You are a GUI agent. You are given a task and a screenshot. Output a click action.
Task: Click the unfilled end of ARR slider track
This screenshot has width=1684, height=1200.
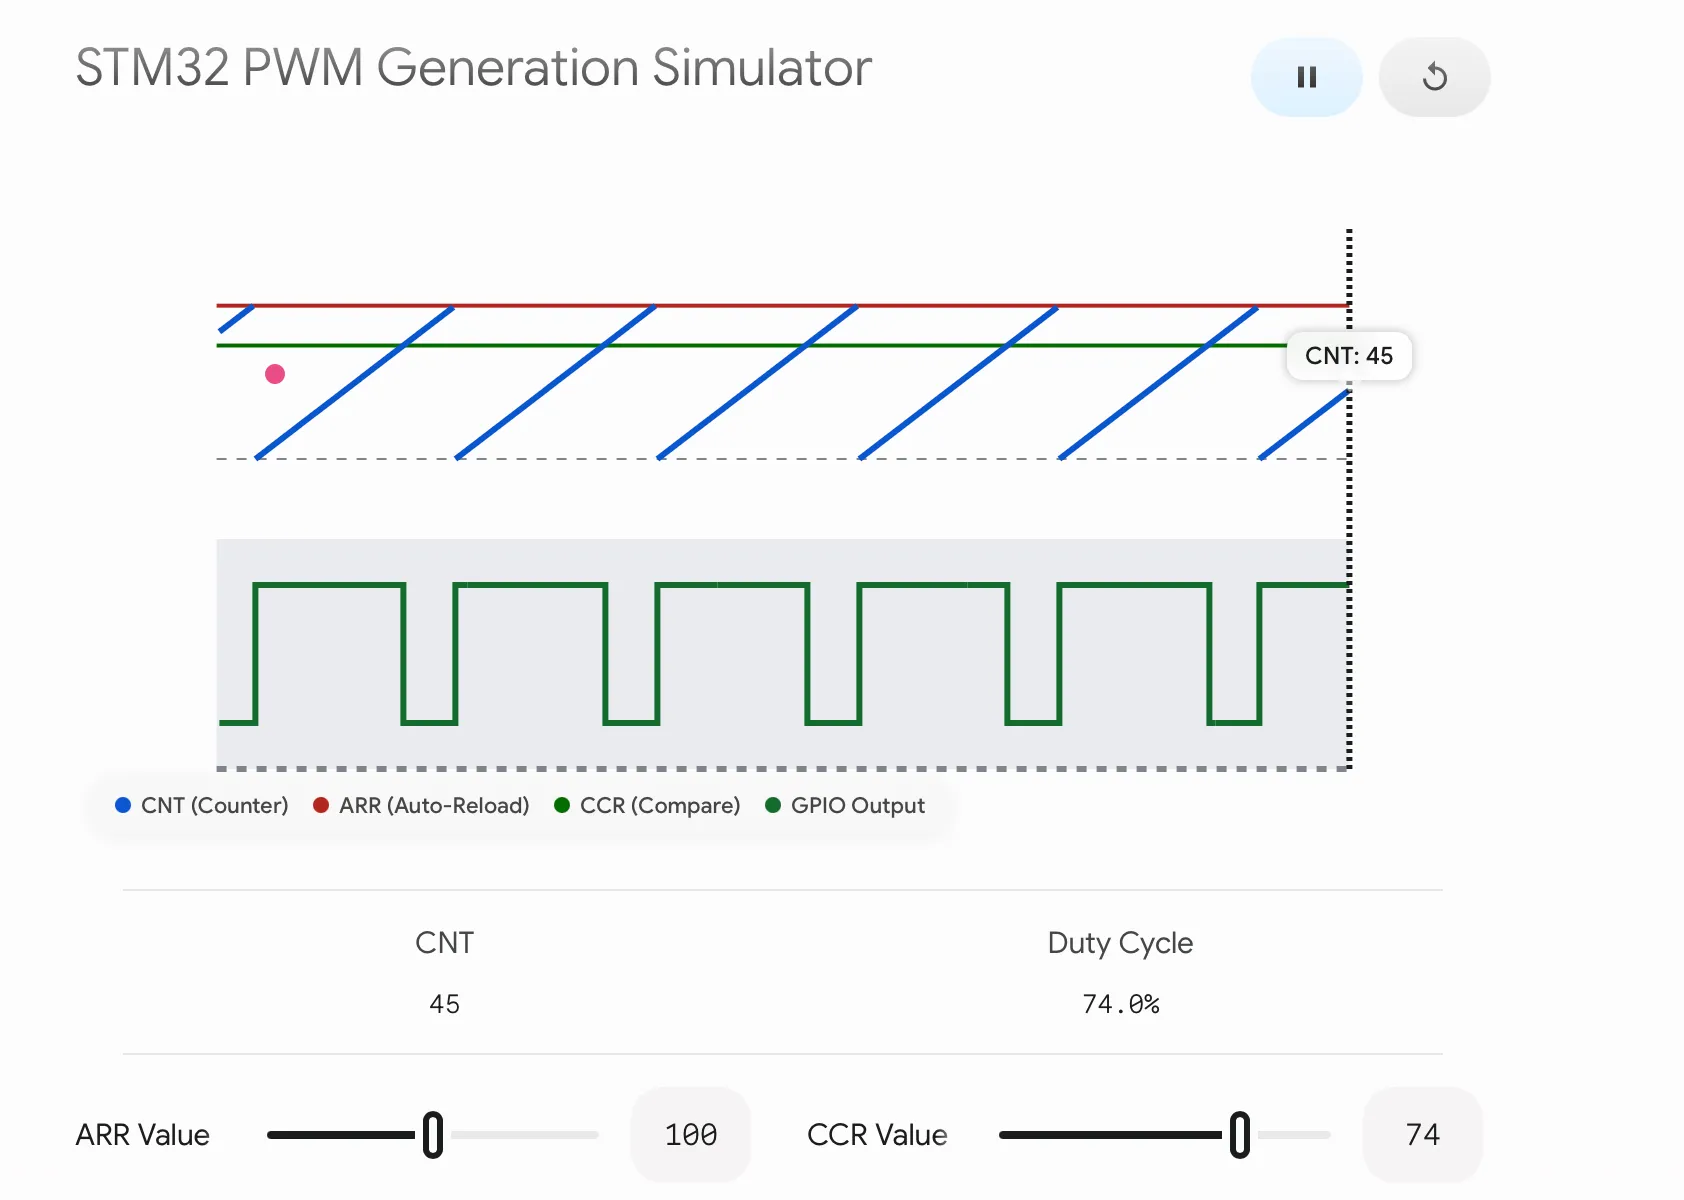(525, 1135)
